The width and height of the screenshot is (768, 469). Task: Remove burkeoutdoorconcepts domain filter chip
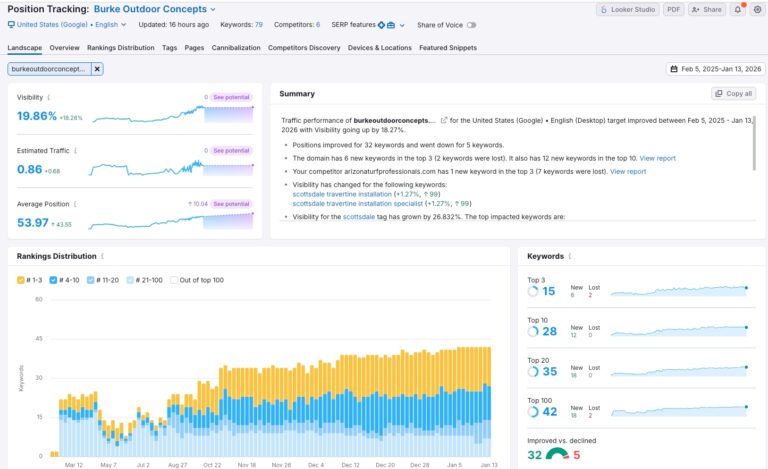[97, 69]
